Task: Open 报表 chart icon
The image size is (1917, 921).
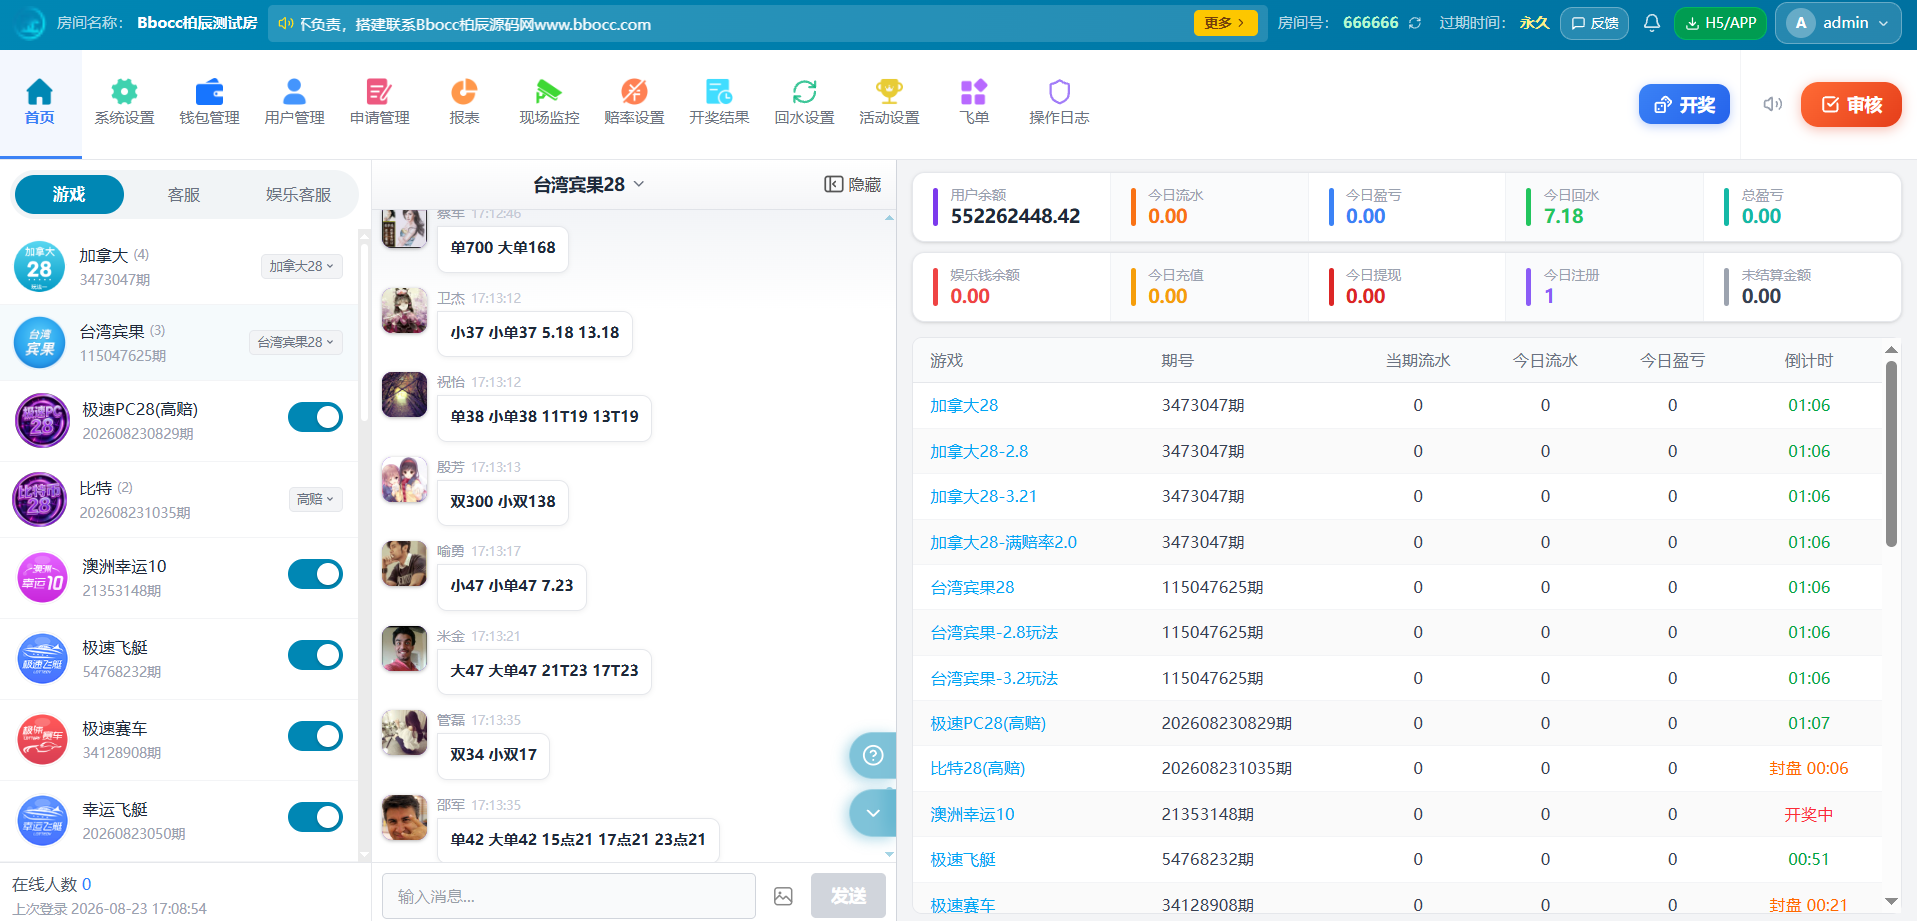Action: click(x=464, y=92)
